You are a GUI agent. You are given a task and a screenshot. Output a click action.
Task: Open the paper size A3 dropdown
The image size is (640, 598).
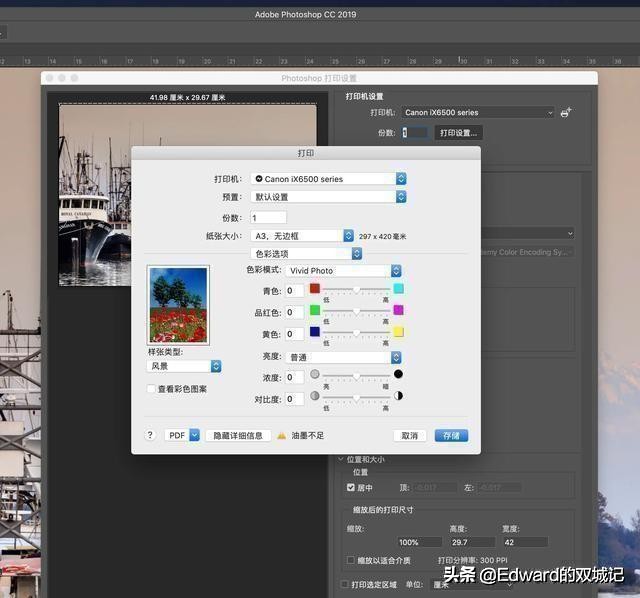point(302,236)
